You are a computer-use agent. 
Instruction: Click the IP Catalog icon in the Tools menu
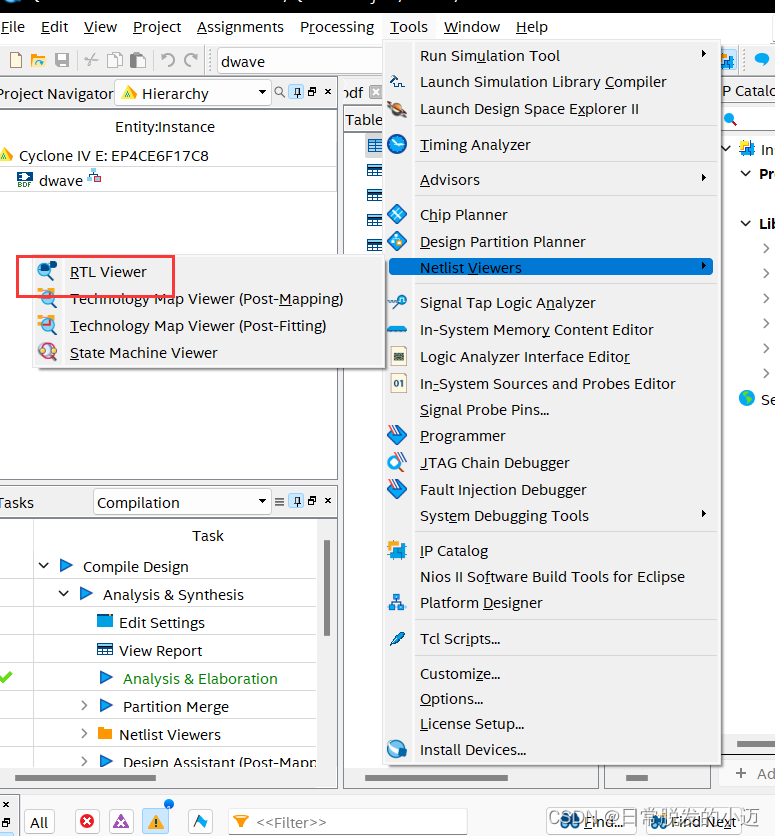point(397,550)
